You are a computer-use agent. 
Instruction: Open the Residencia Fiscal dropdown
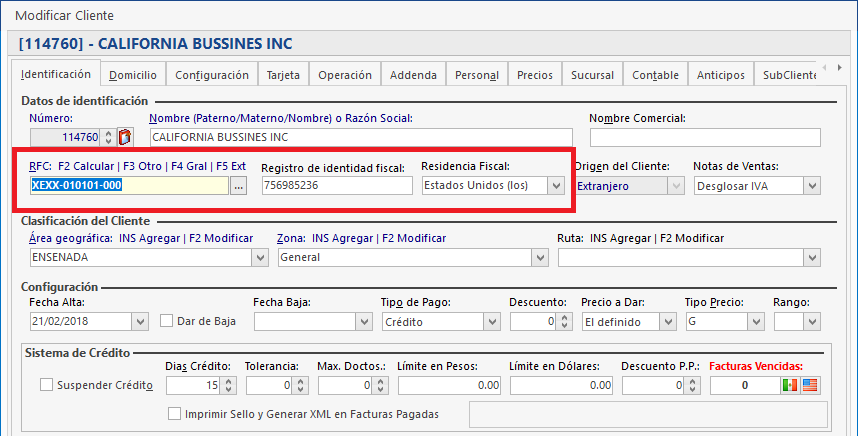pyautogui.click(x=556, y=185)
